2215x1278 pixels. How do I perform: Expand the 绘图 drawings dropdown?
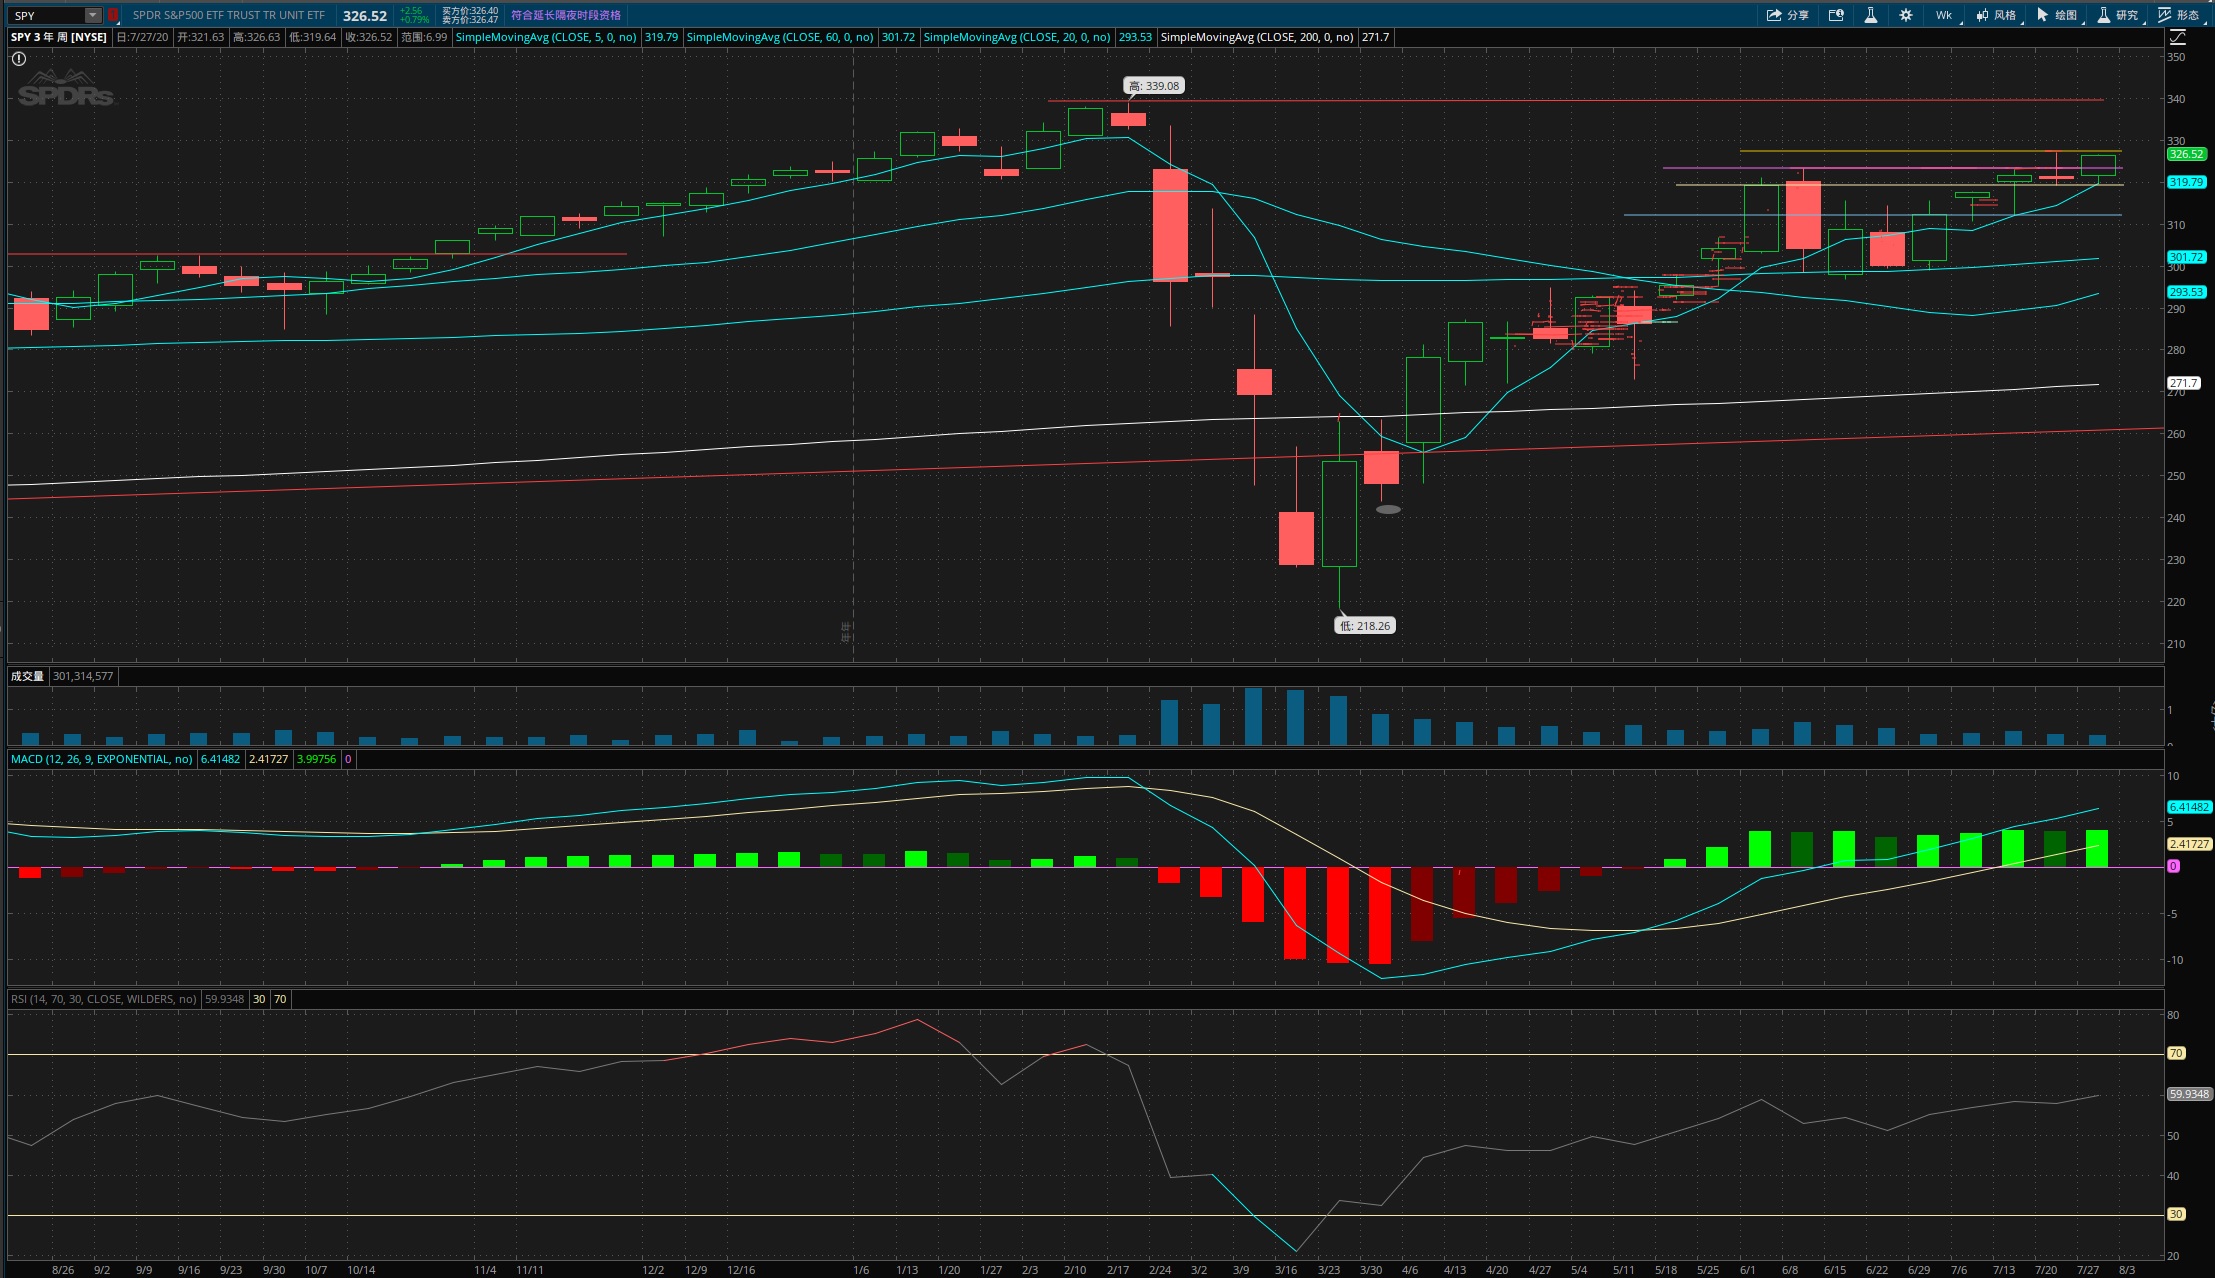(2058, 15)
